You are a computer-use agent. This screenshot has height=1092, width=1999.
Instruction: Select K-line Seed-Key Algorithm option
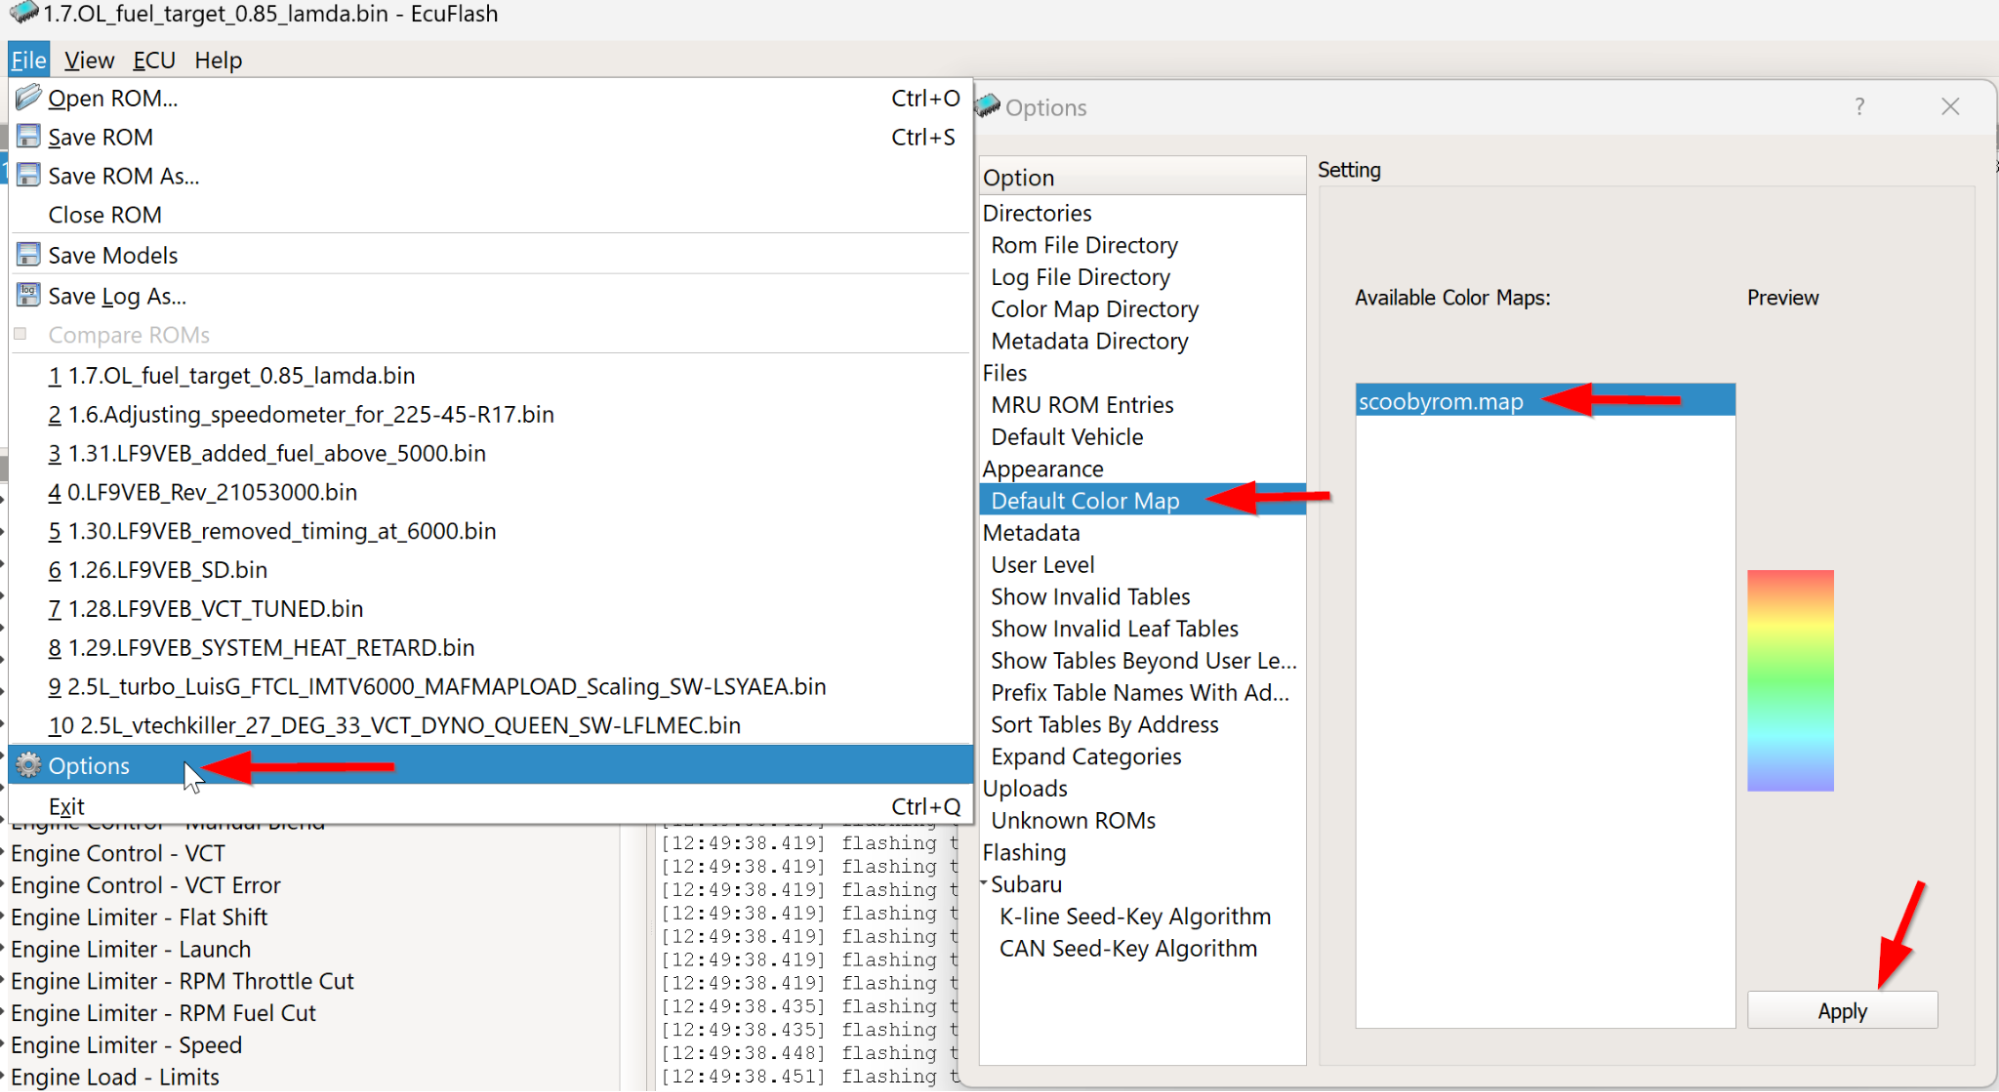[x=1143, y=917]
